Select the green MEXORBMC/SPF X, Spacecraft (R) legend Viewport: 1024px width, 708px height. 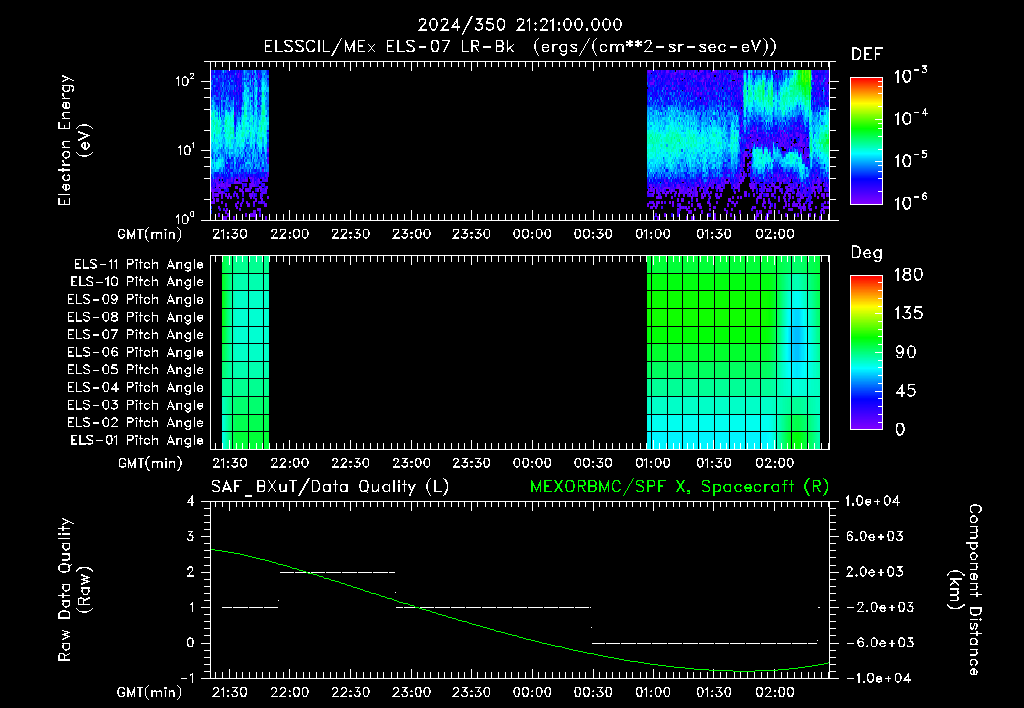[679, 487]
